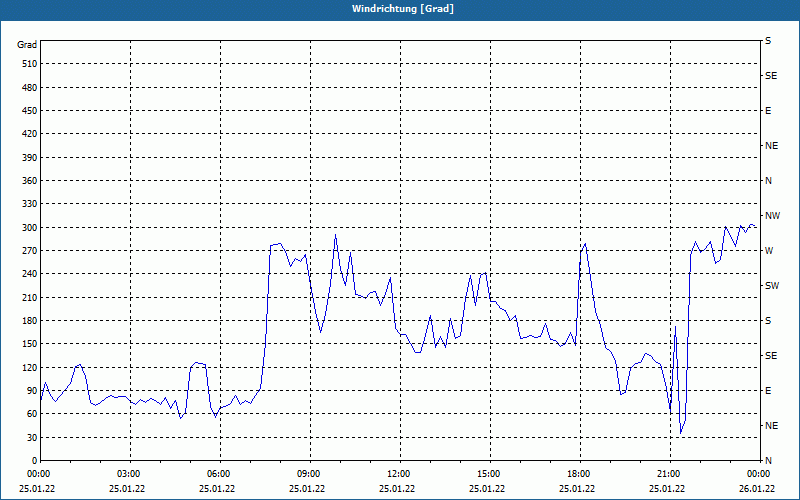Select the 300 value on the degree axis

tap(30, 228)
